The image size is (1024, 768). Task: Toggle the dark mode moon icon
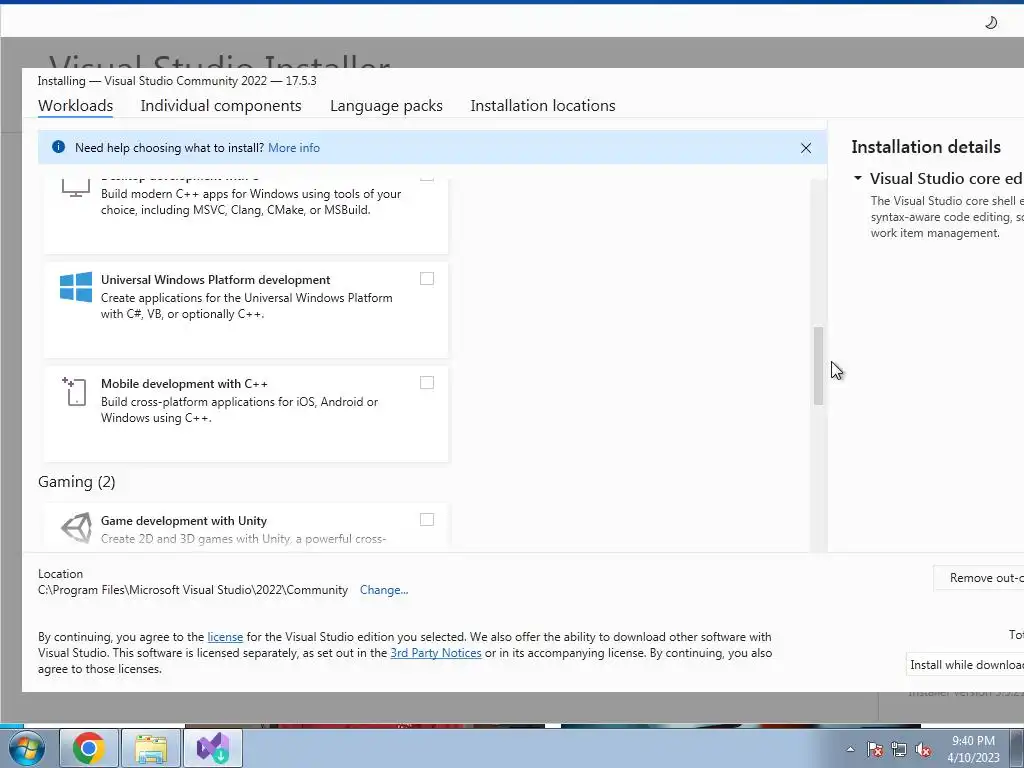[x=991, y=23]
